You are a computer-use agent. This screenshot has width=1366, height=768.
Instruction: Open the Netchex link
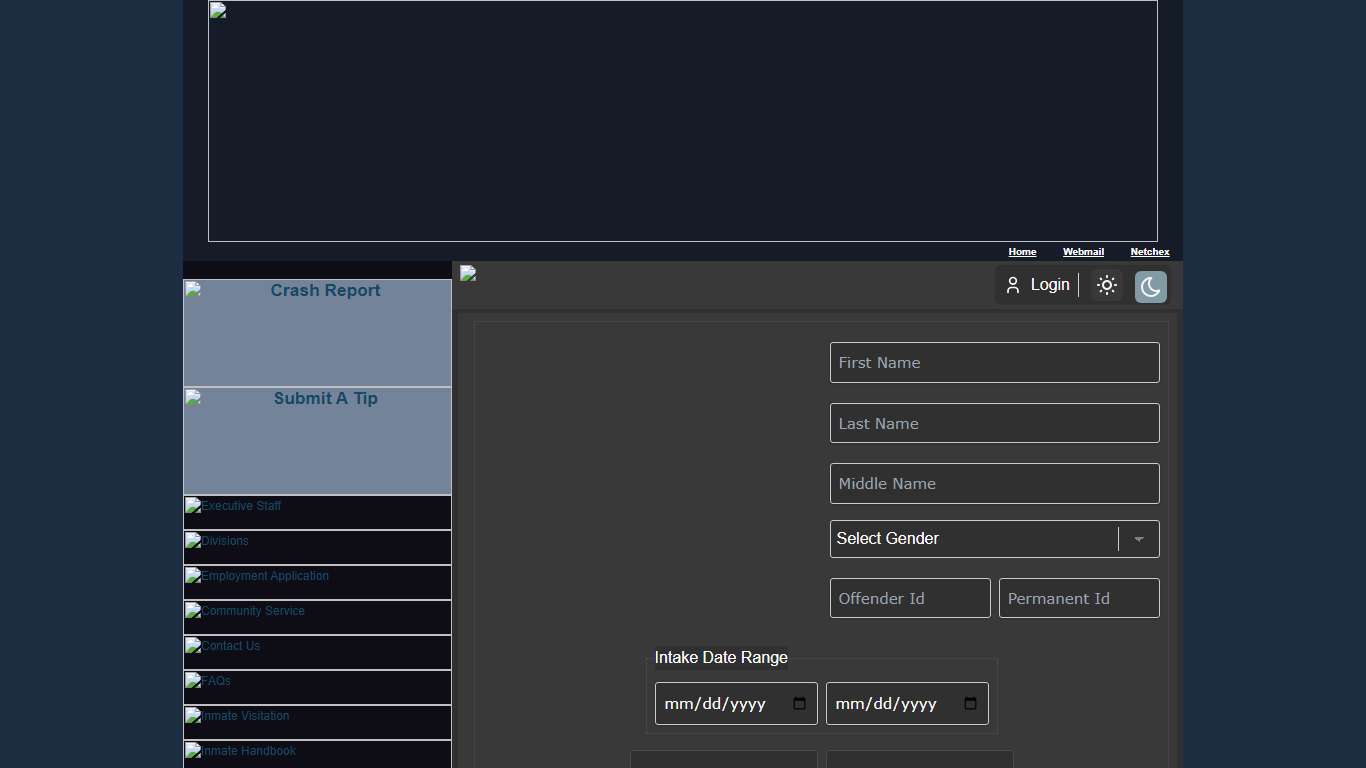1149,252
